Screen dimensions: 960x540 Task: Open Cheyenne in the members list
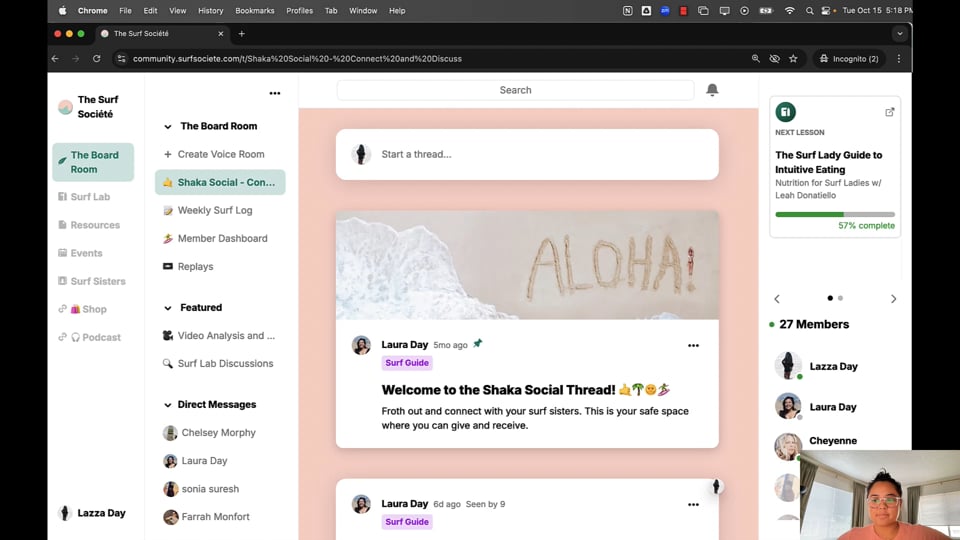coord(833,441)
